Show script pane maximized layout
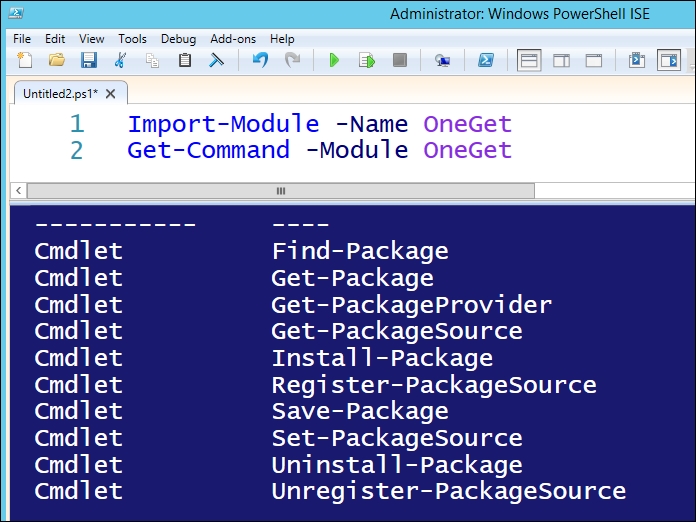The width and height of the screenshot is (696, 522). [x=593, y=60]
